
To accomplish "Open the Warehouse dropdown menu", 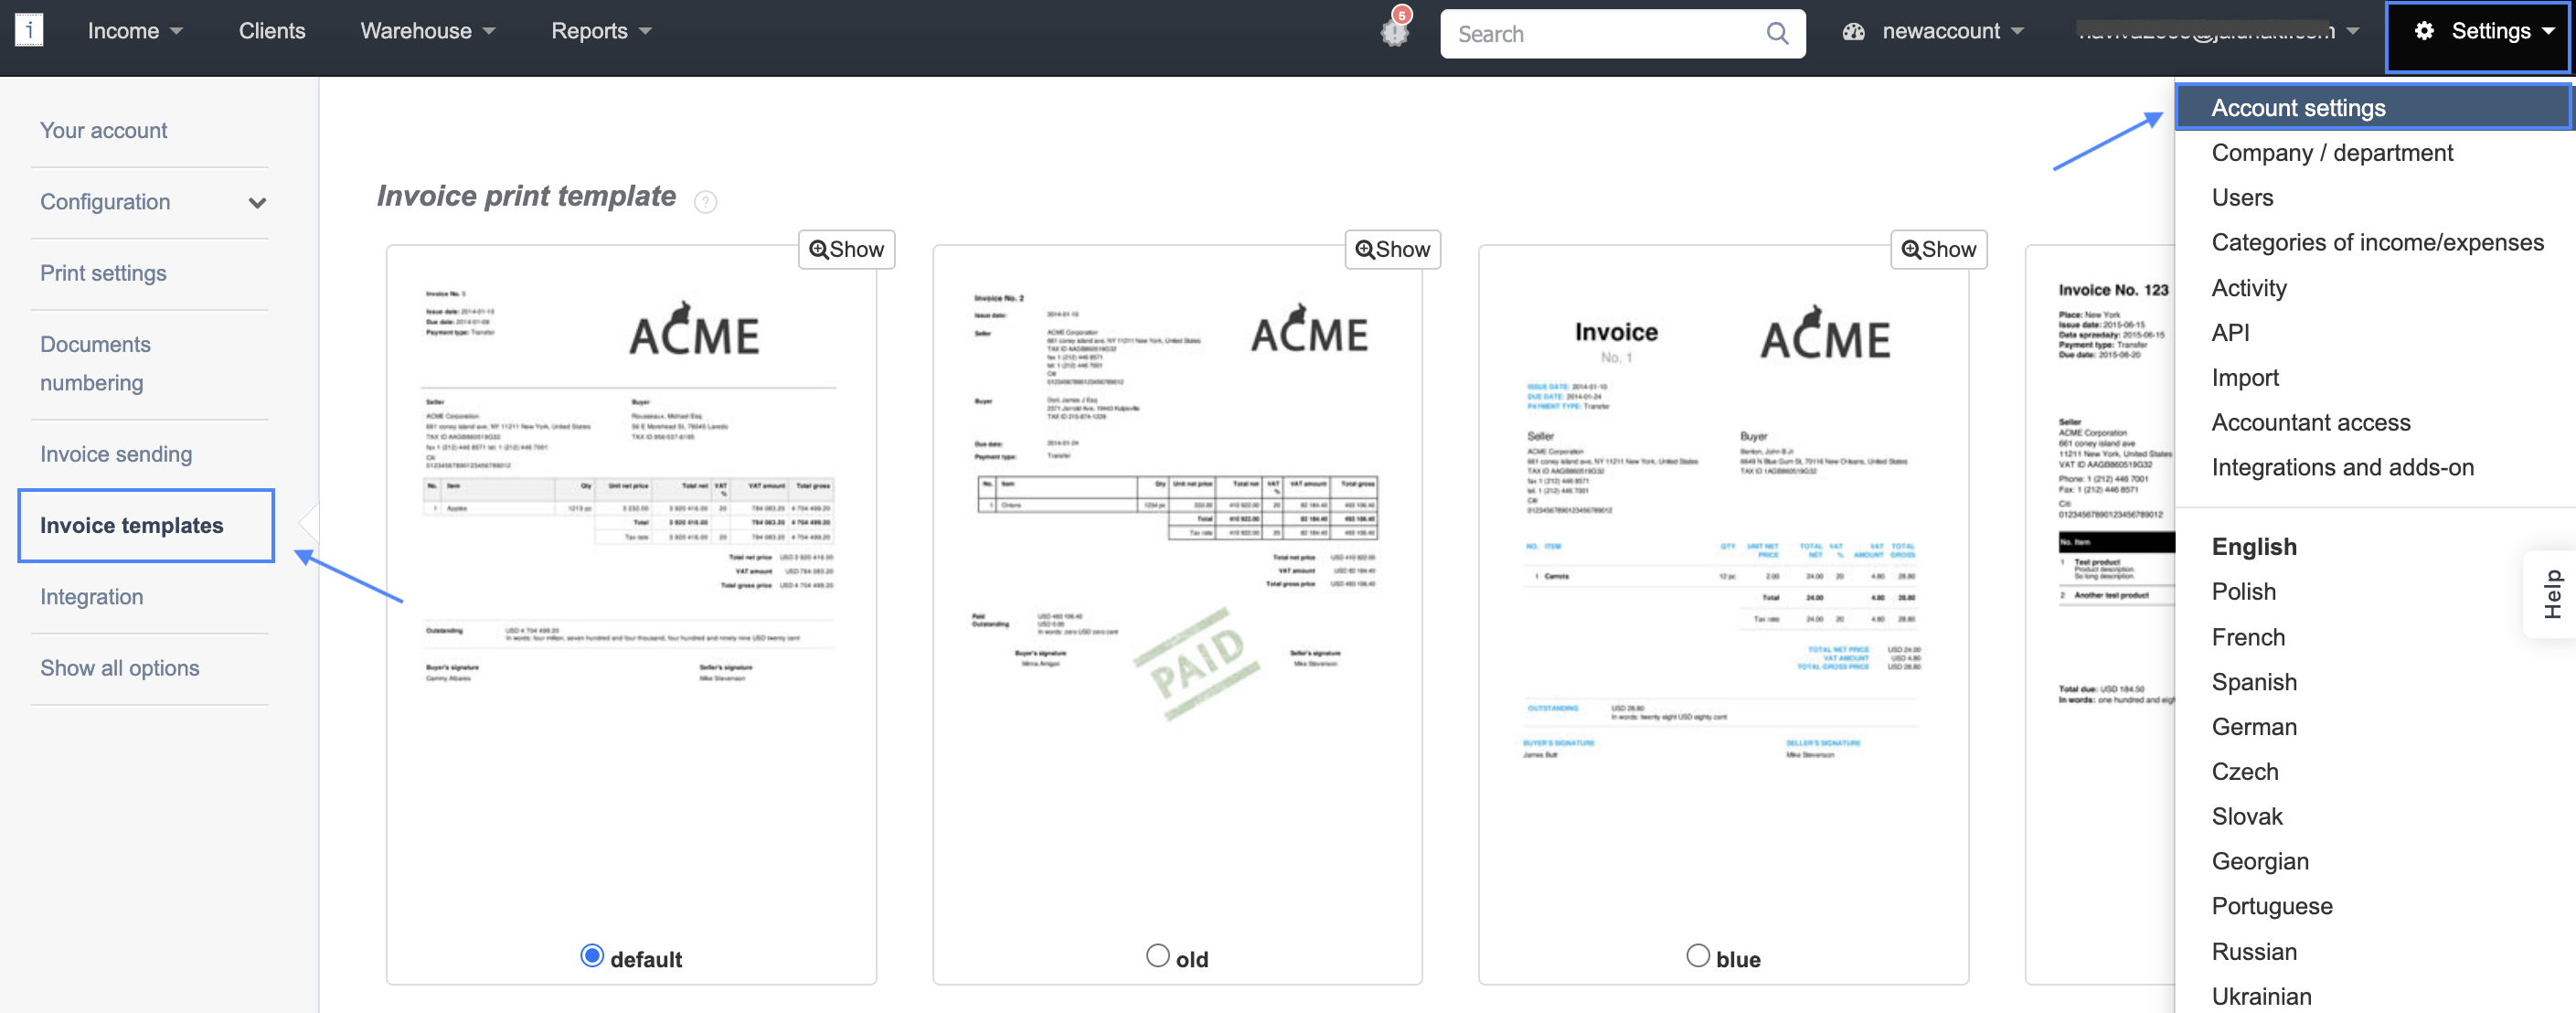I will (428, 31).
